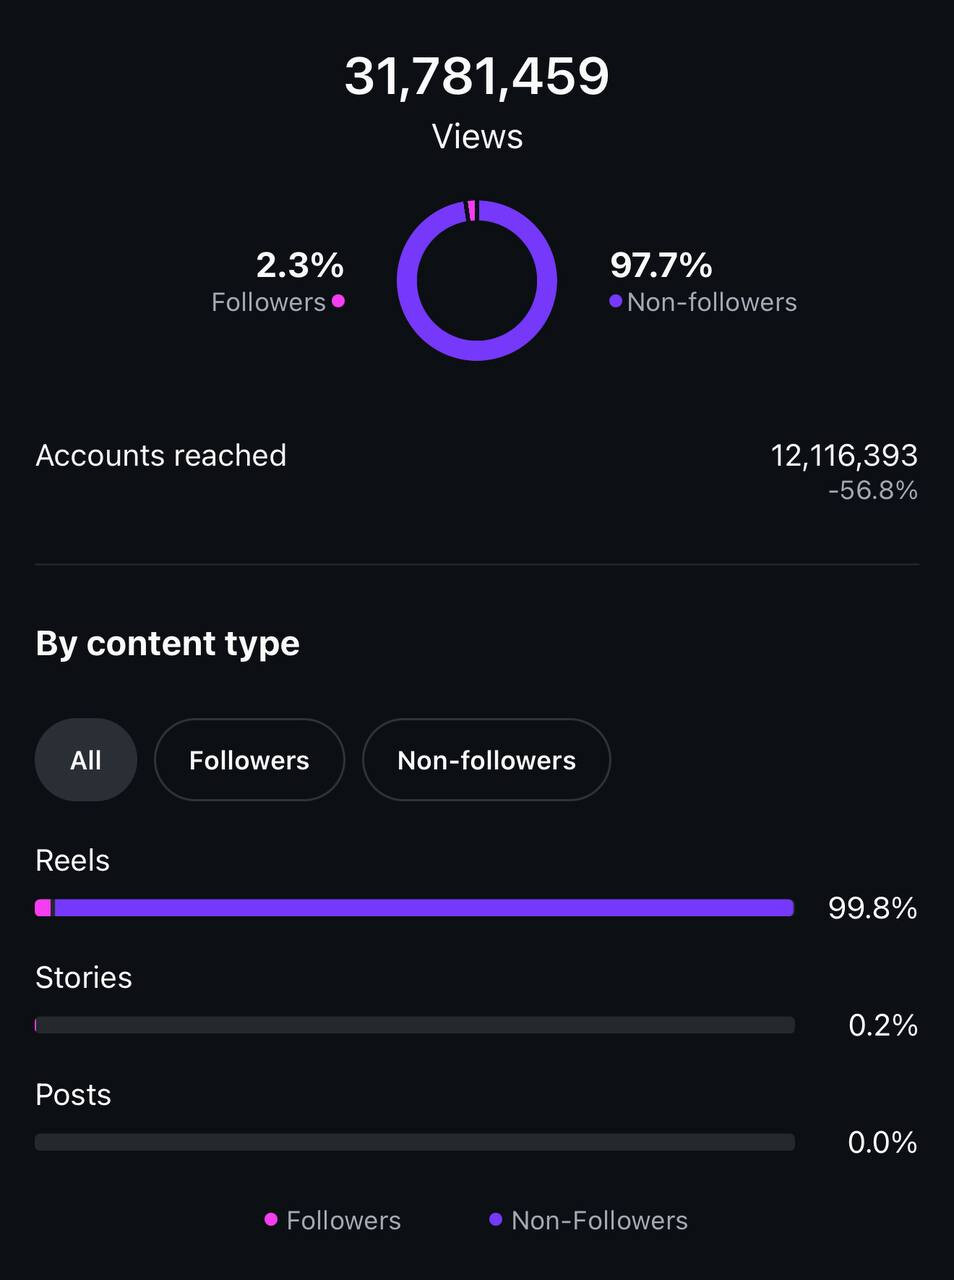This screenshot has width=954, height=1280.
Task: Click the pink Followers legend dot at bottom
Action: 271,1219
